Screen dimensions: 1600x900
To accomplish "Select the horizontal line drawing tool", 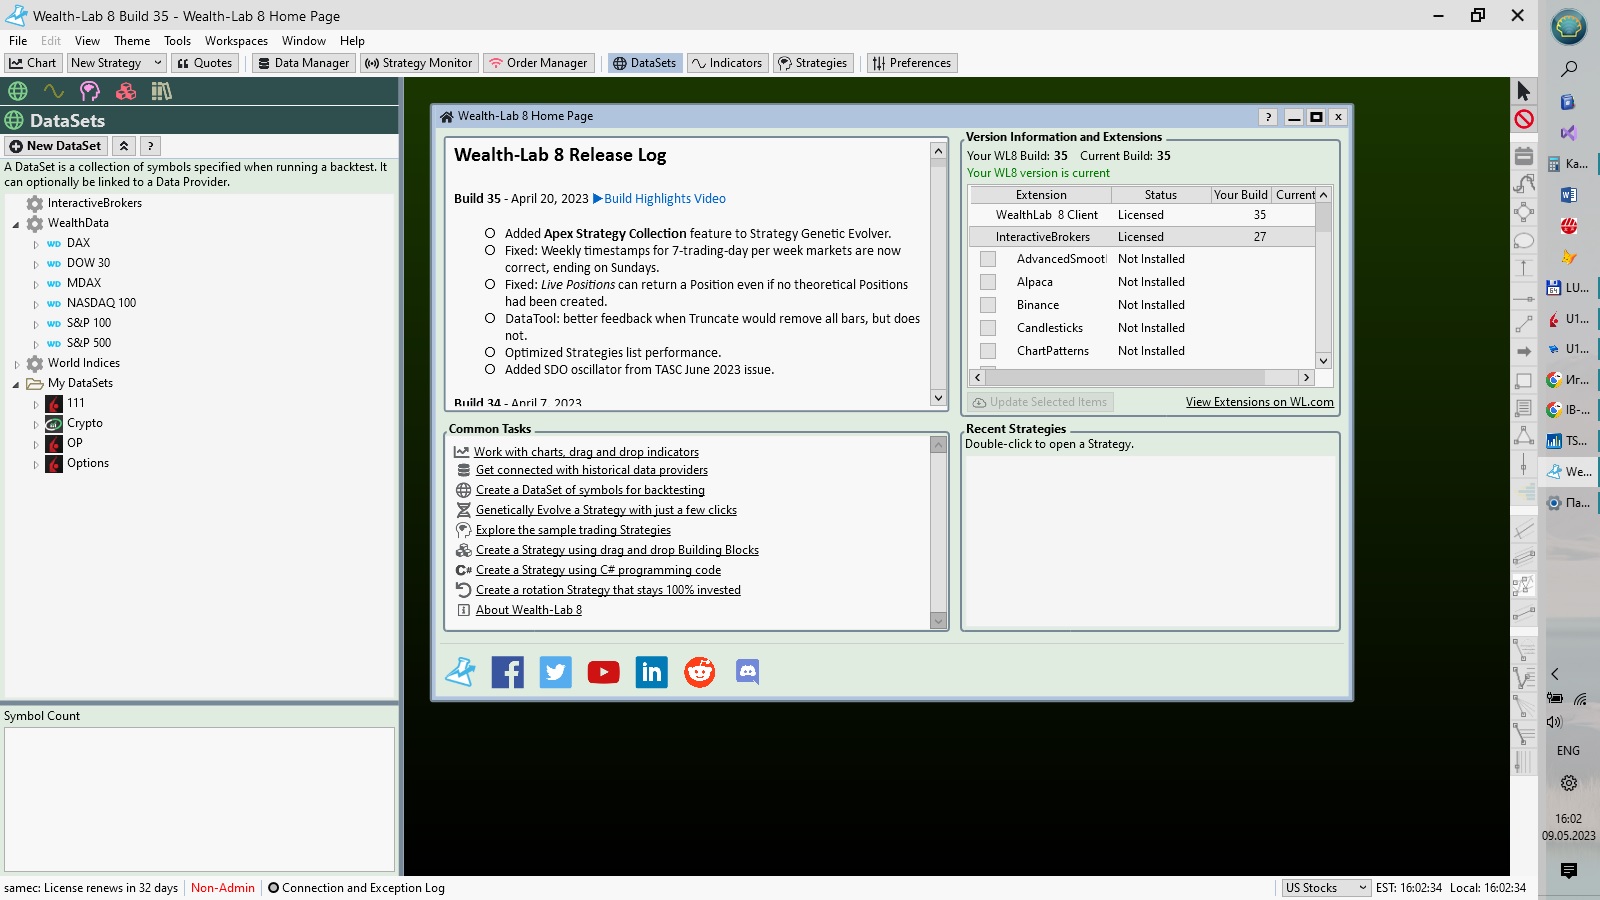I will (1524, 298).
